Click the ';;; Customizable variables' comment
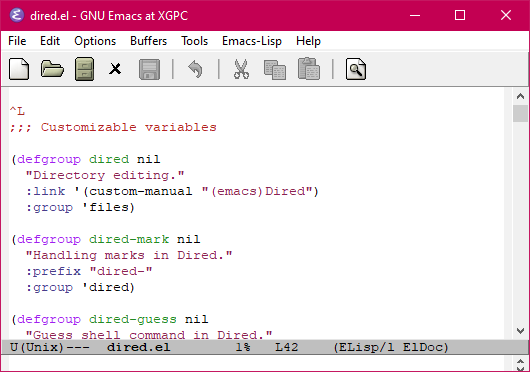Screen dimensions: 530x372 (113, 127)
